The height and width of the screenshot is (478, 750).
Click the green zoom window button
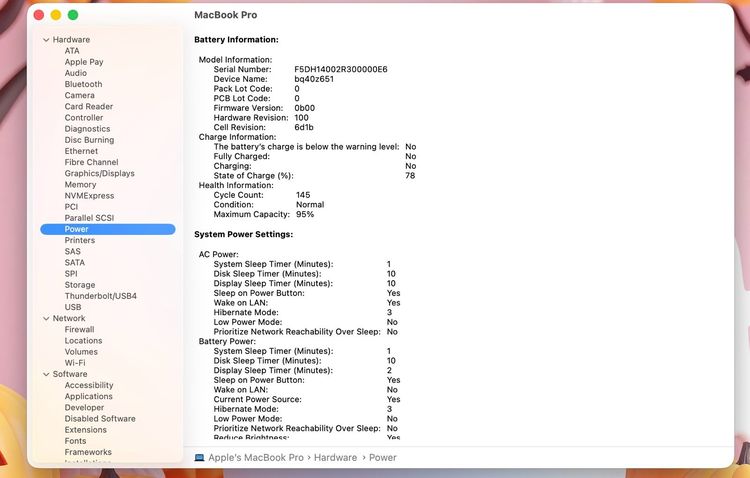coord(73,15)
